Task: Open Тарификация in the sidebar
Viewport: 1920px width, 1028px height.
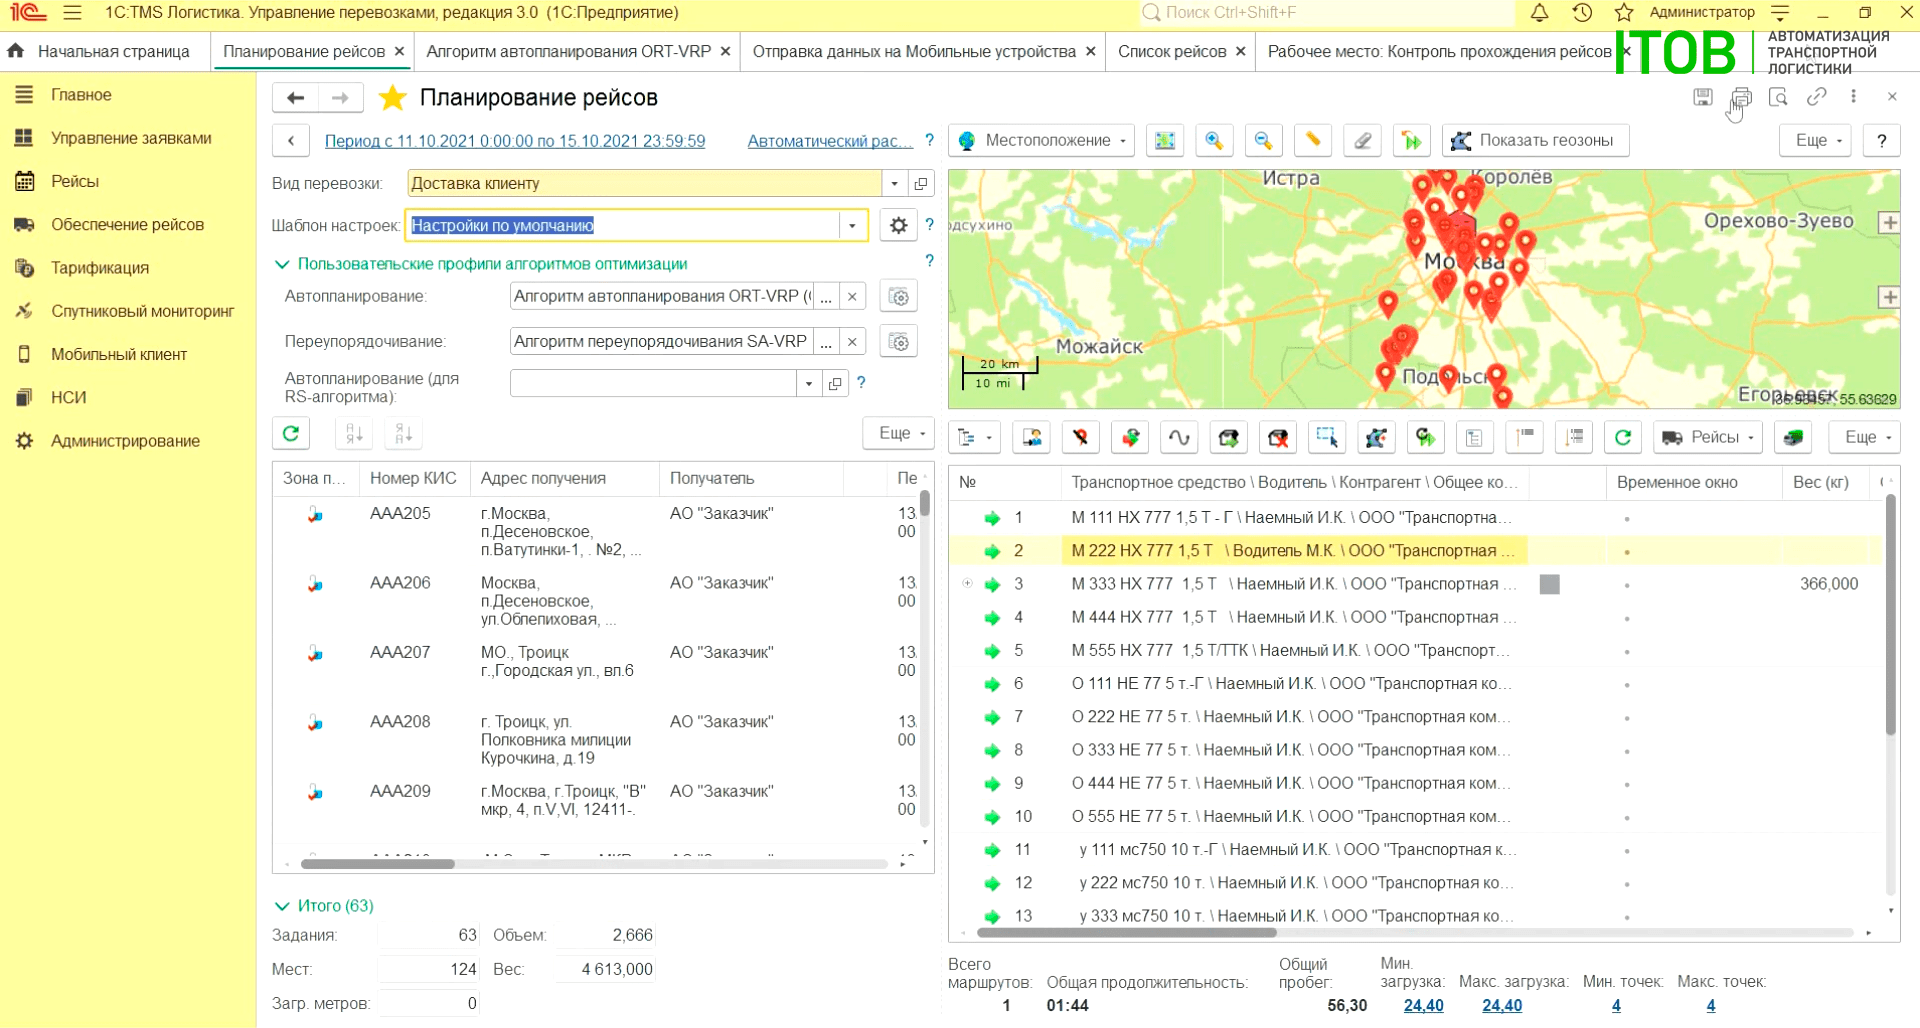Action: (x=100, y=269)
